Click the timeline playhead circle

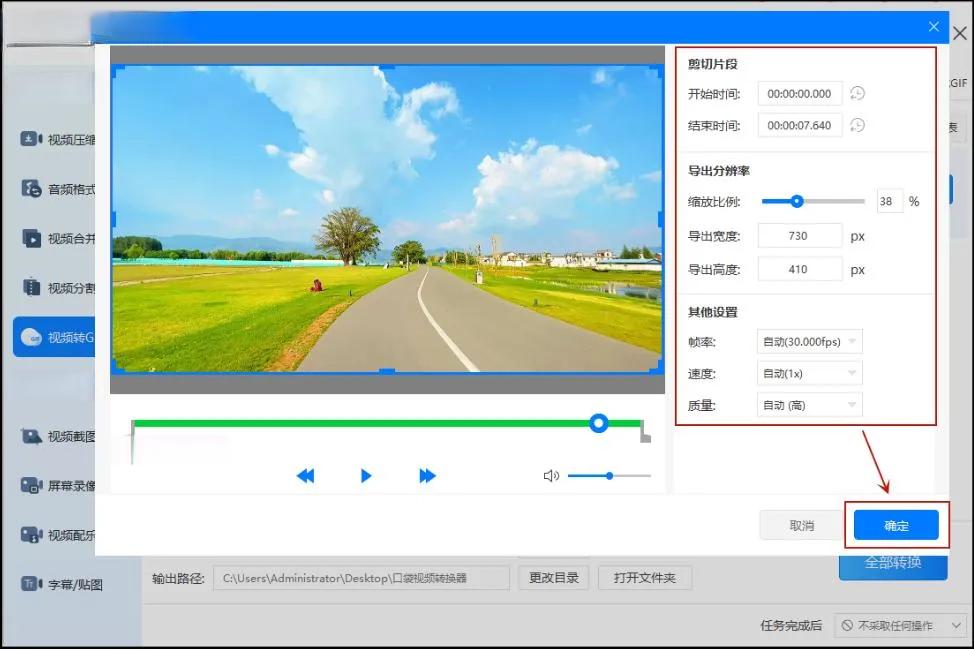point(599,424)
